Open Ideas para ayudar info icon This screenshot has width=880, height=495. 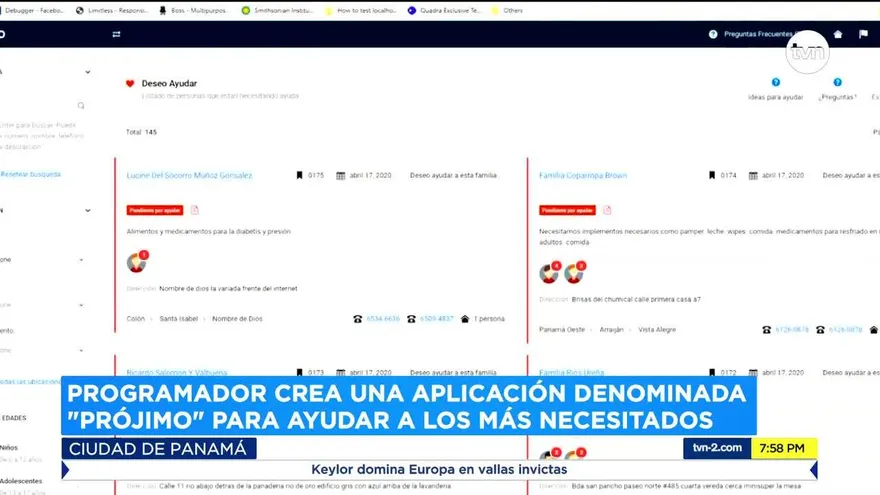pos(776,82)
